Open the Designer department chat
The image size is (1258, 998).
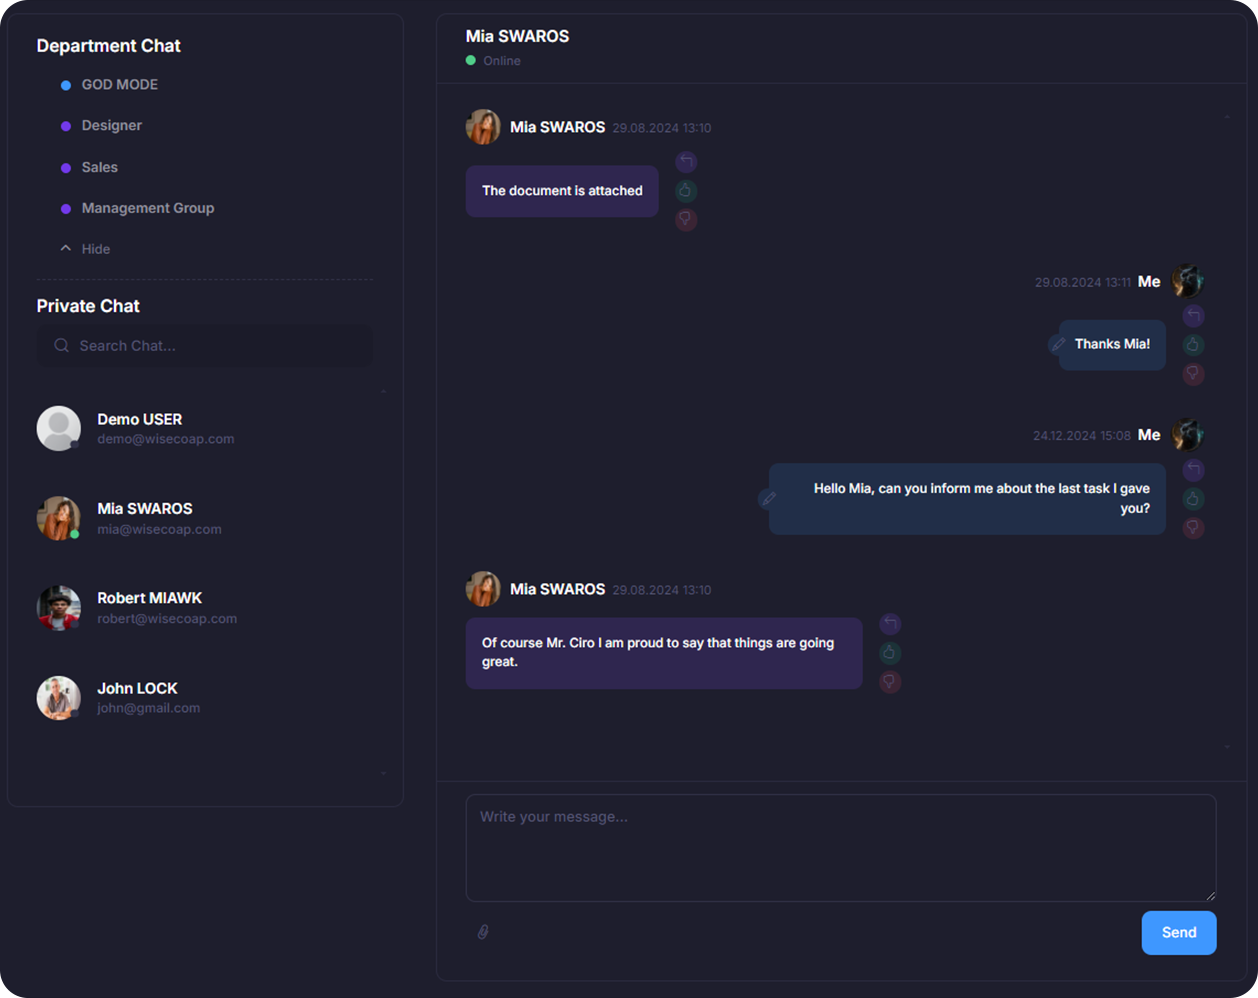tap(111, 126)
